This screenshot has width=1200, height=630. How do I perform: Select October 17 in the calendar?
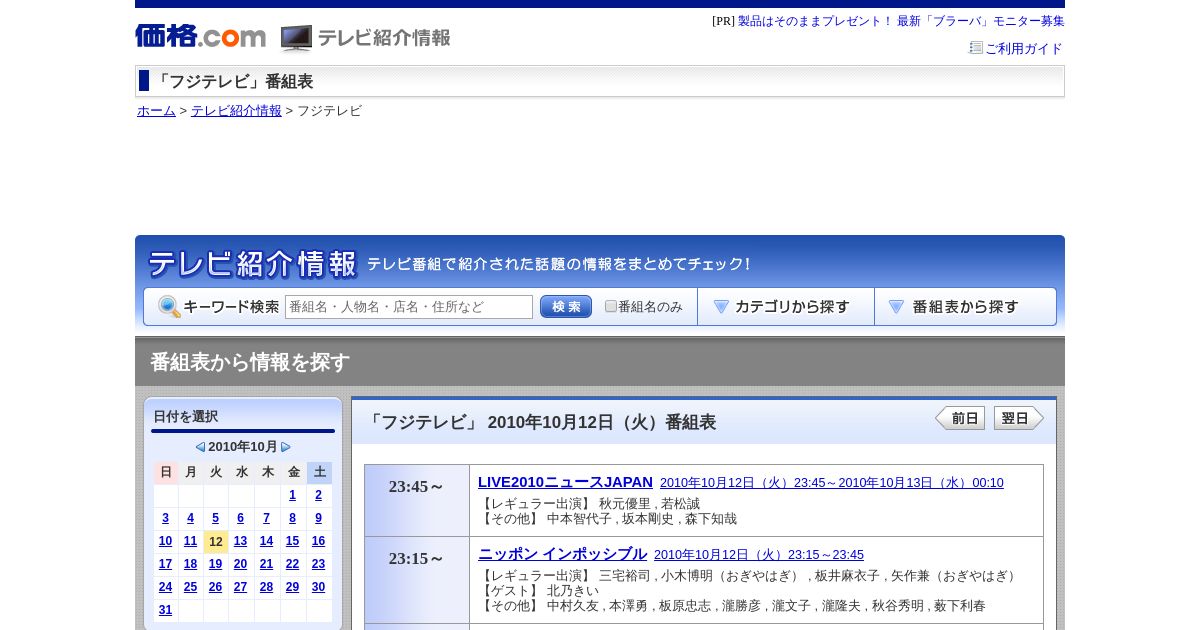pyautogui.click(x=165, y=564)
